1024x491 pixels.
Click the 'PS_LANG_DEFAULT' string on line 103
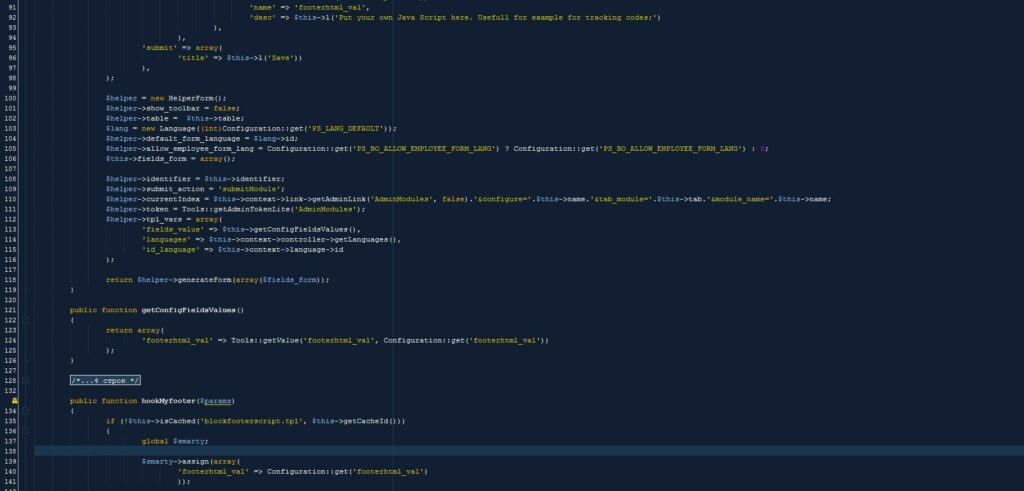pos(347,129)
